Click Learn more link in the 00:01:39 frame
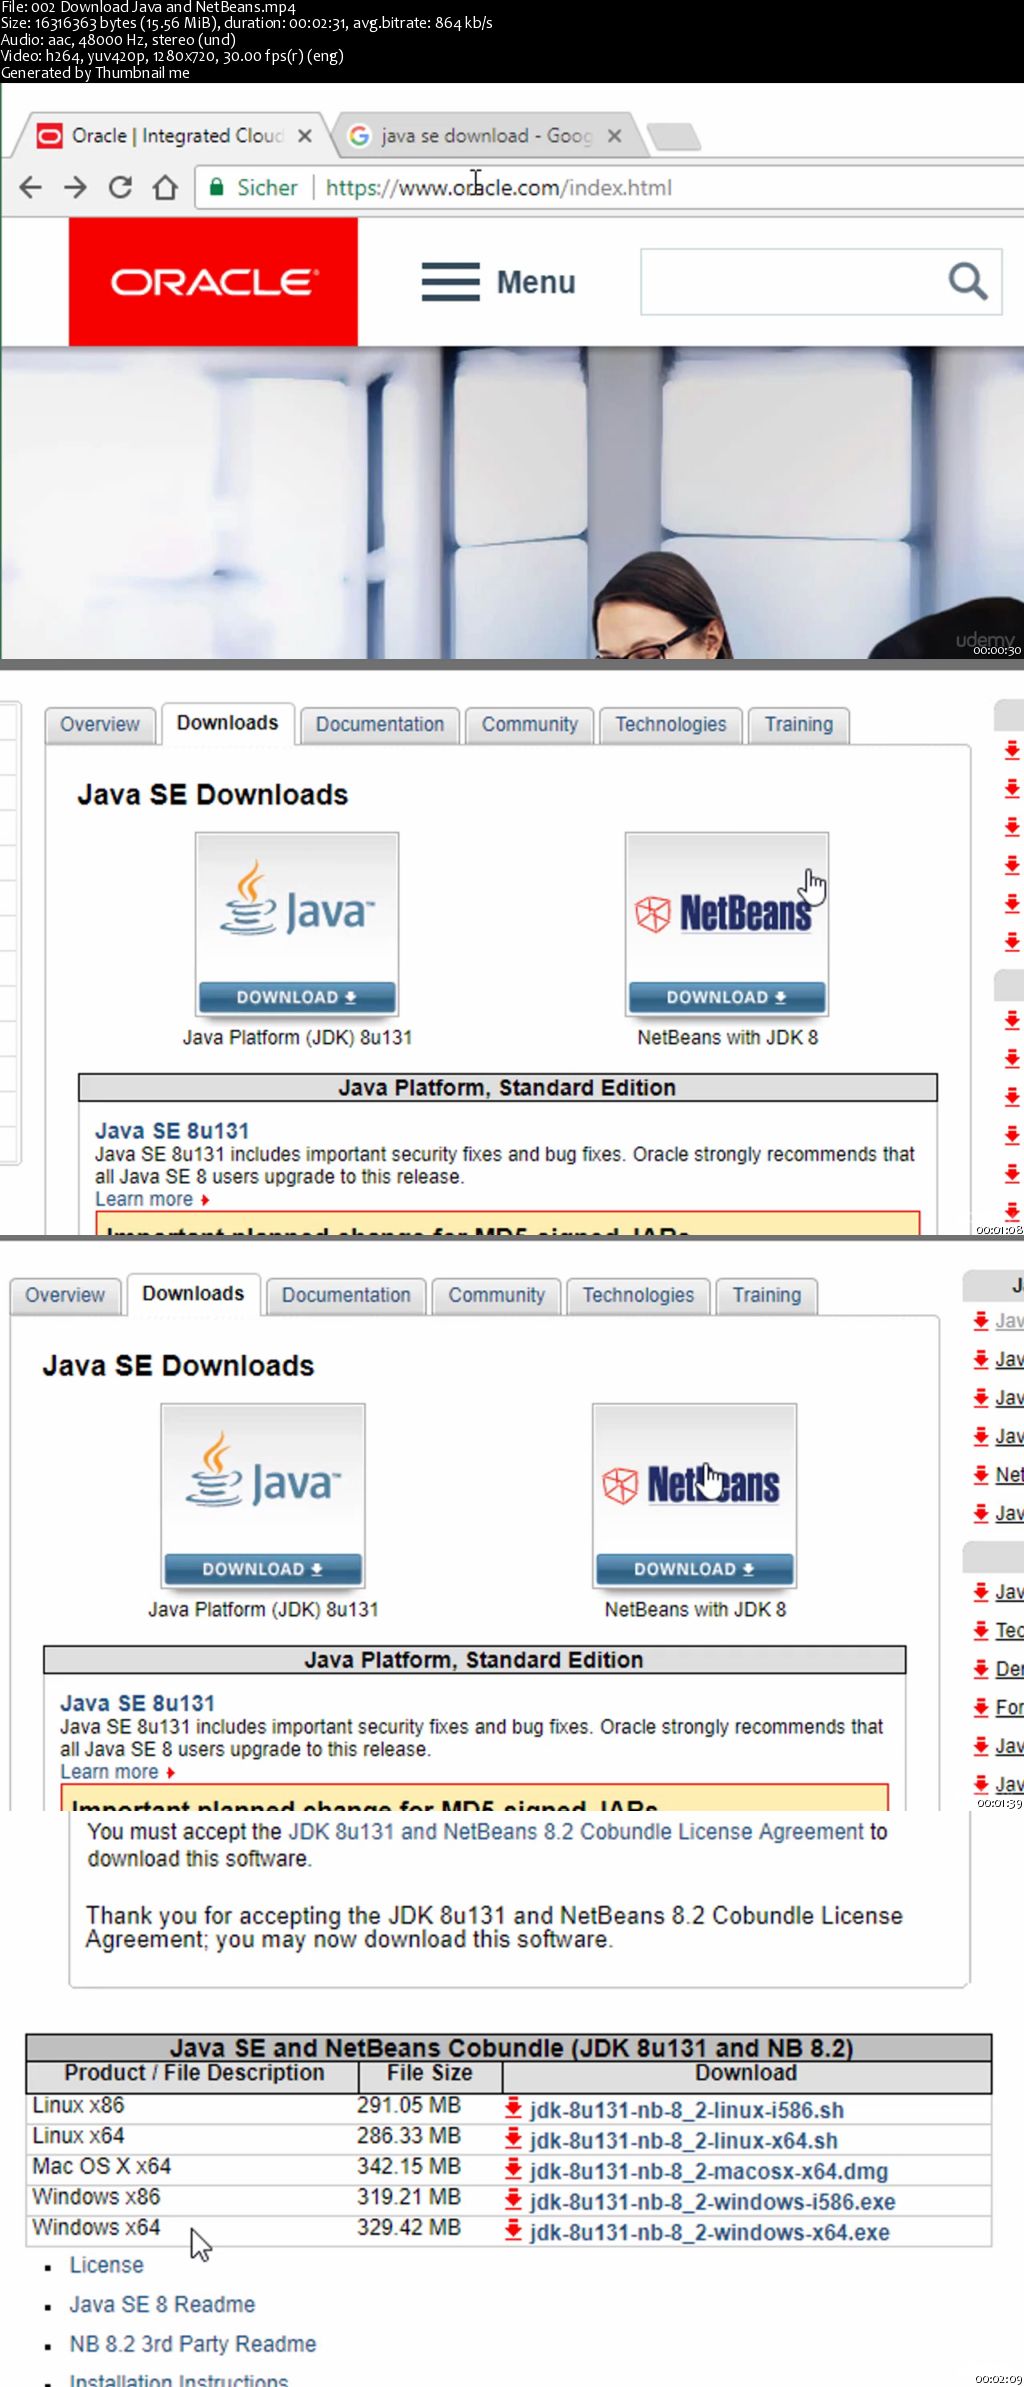 pyautogui.click(x=118, y=1772)
